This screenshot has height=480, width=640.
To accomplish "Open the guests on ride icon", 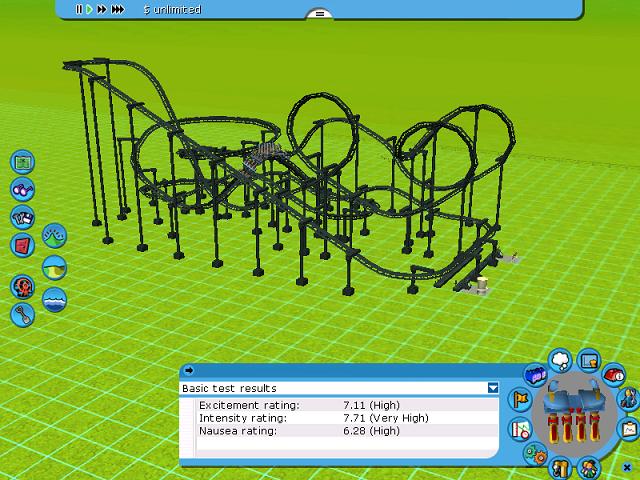I will click(589, 468).
